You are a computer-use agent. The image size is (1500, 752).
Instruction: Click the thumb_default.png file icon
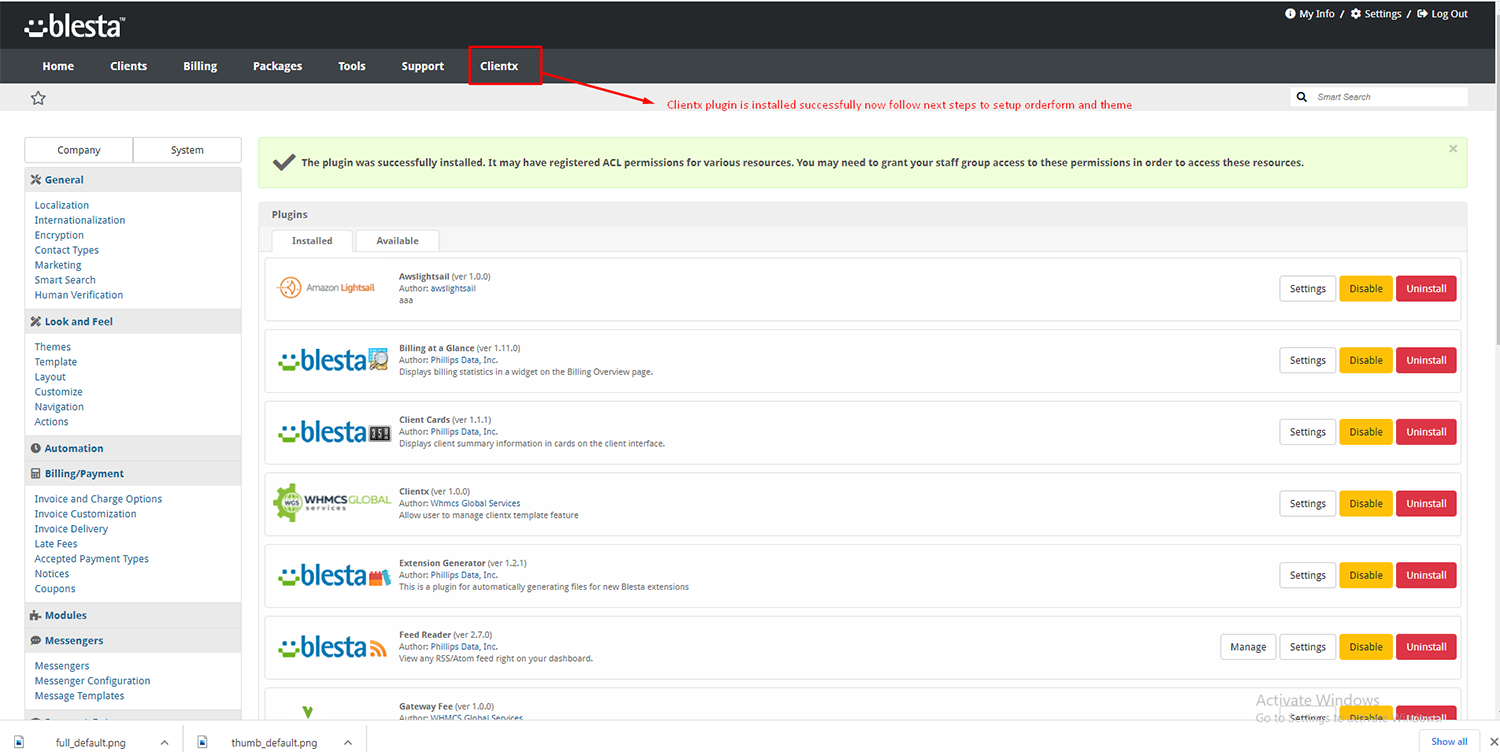(203, 742)
